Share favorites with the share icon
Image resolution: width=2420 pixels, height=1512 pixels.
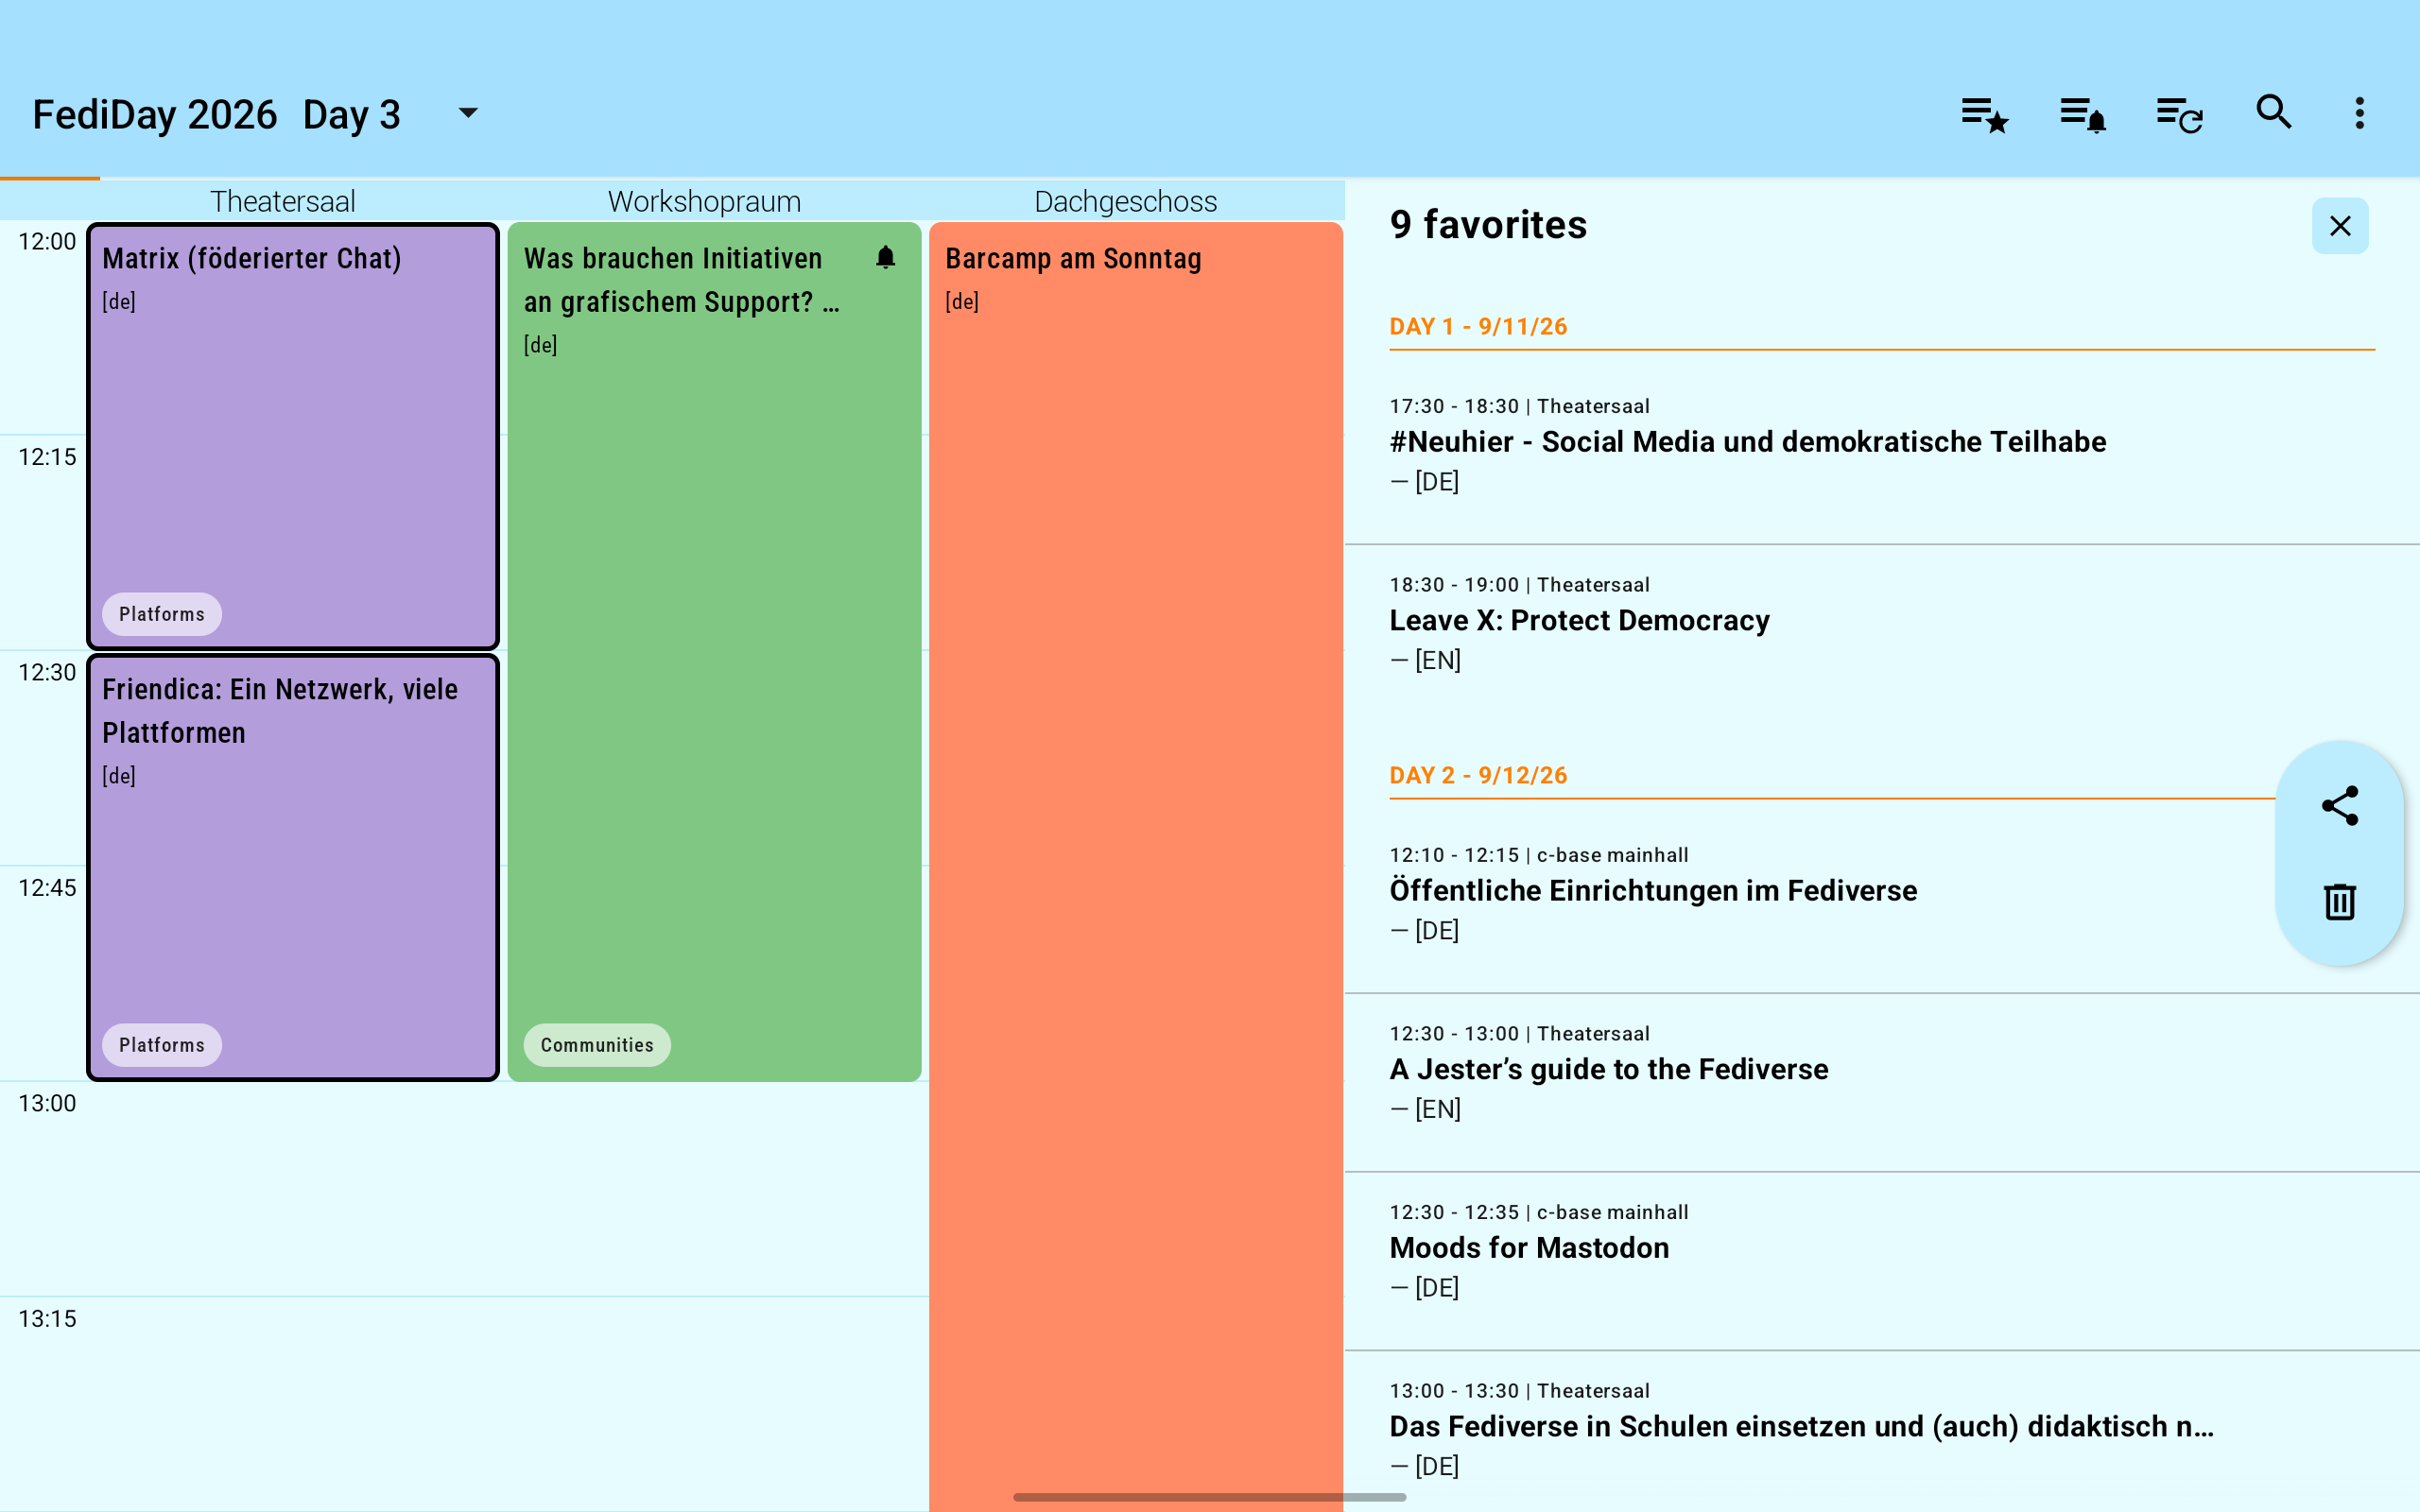(2340, 806)
